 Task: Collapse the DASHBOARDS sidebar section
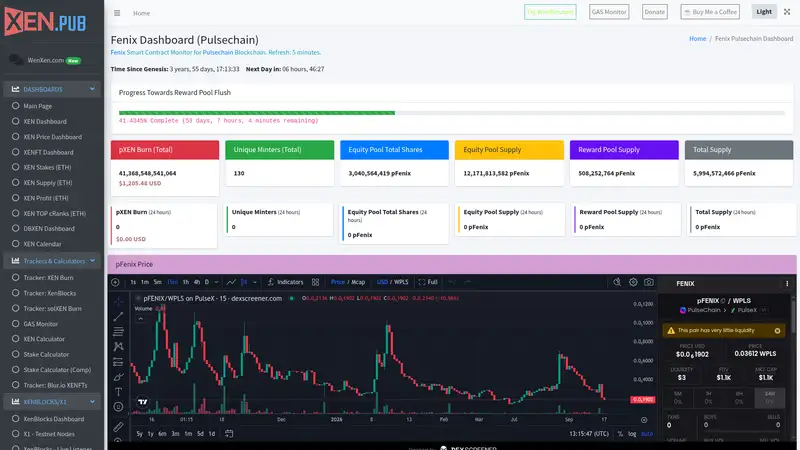pyautogui.click(x=52, y=89)
